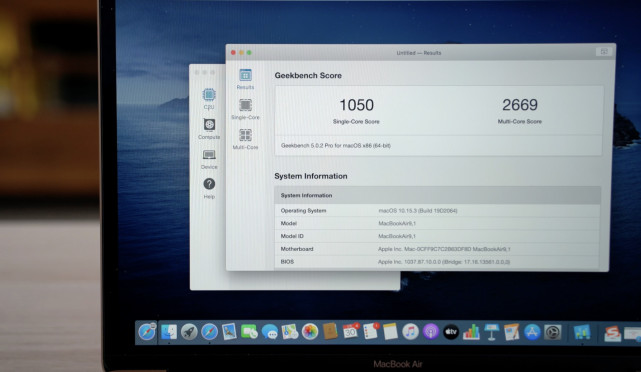Viewport: 641px width, 372px height.
Task: Click the "Geekbench Score" heading
Action: pyautogui.click(x=308, y=75)
